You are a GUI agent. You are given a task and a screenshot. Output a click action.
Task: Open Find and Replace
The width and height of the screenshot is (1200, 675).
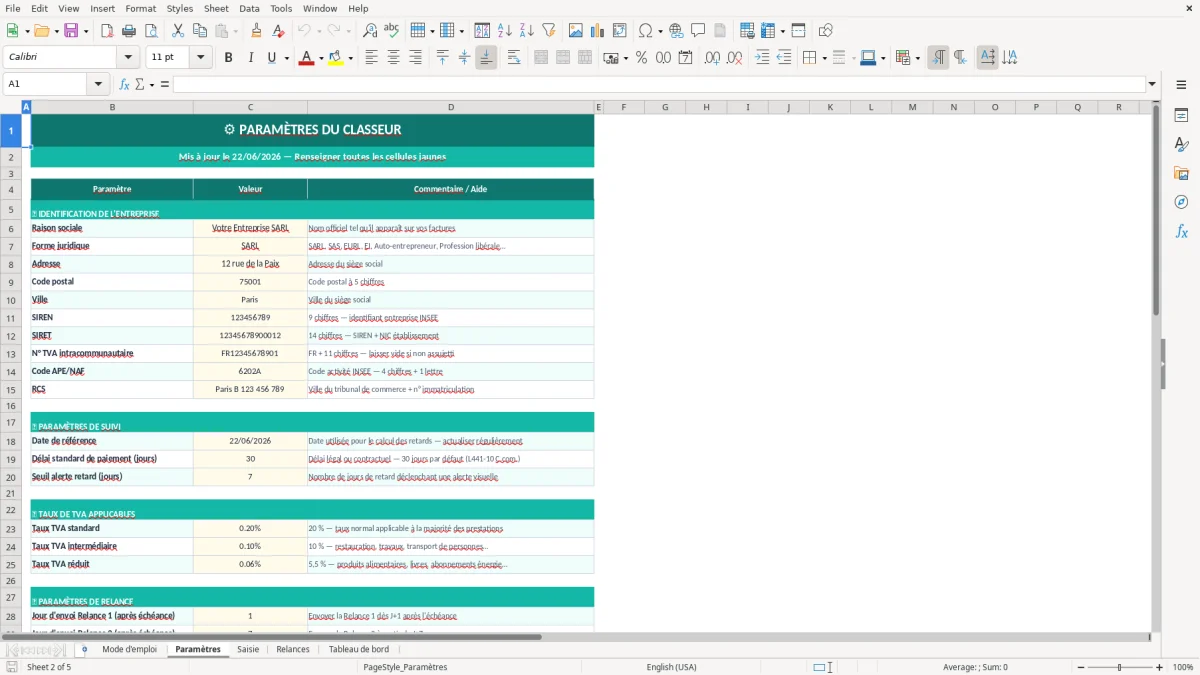click(x=370, y=31)
